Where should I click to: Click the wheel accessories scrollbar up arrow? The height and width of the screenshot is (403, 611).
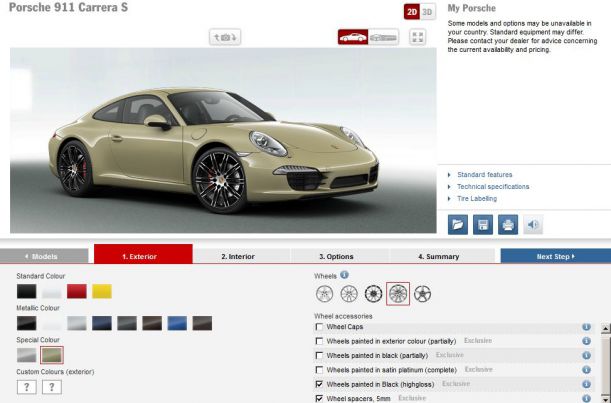pos(606,328)
